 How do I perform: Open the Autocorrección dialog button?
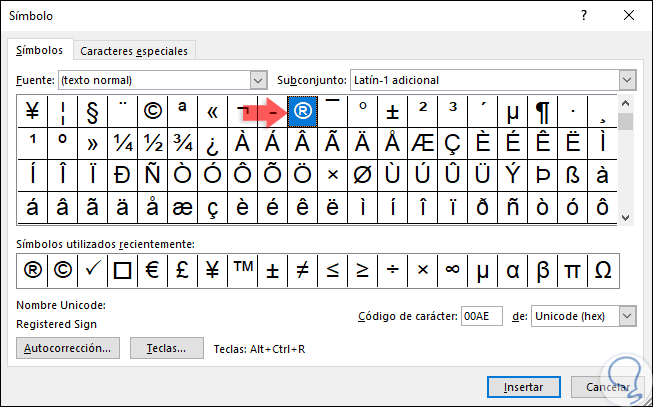tap(69, 348)
